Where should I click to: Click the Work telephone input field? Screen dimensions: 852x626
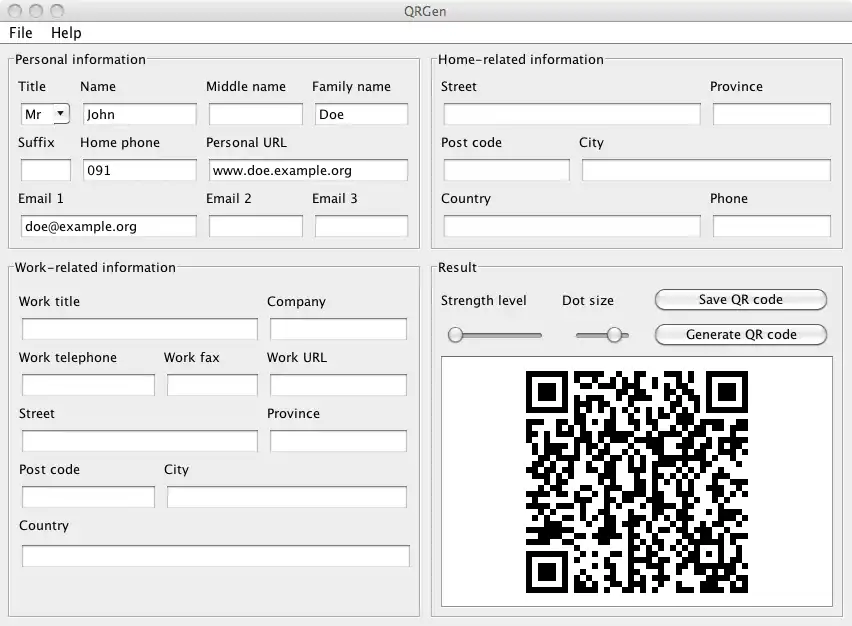pos(88,385)
